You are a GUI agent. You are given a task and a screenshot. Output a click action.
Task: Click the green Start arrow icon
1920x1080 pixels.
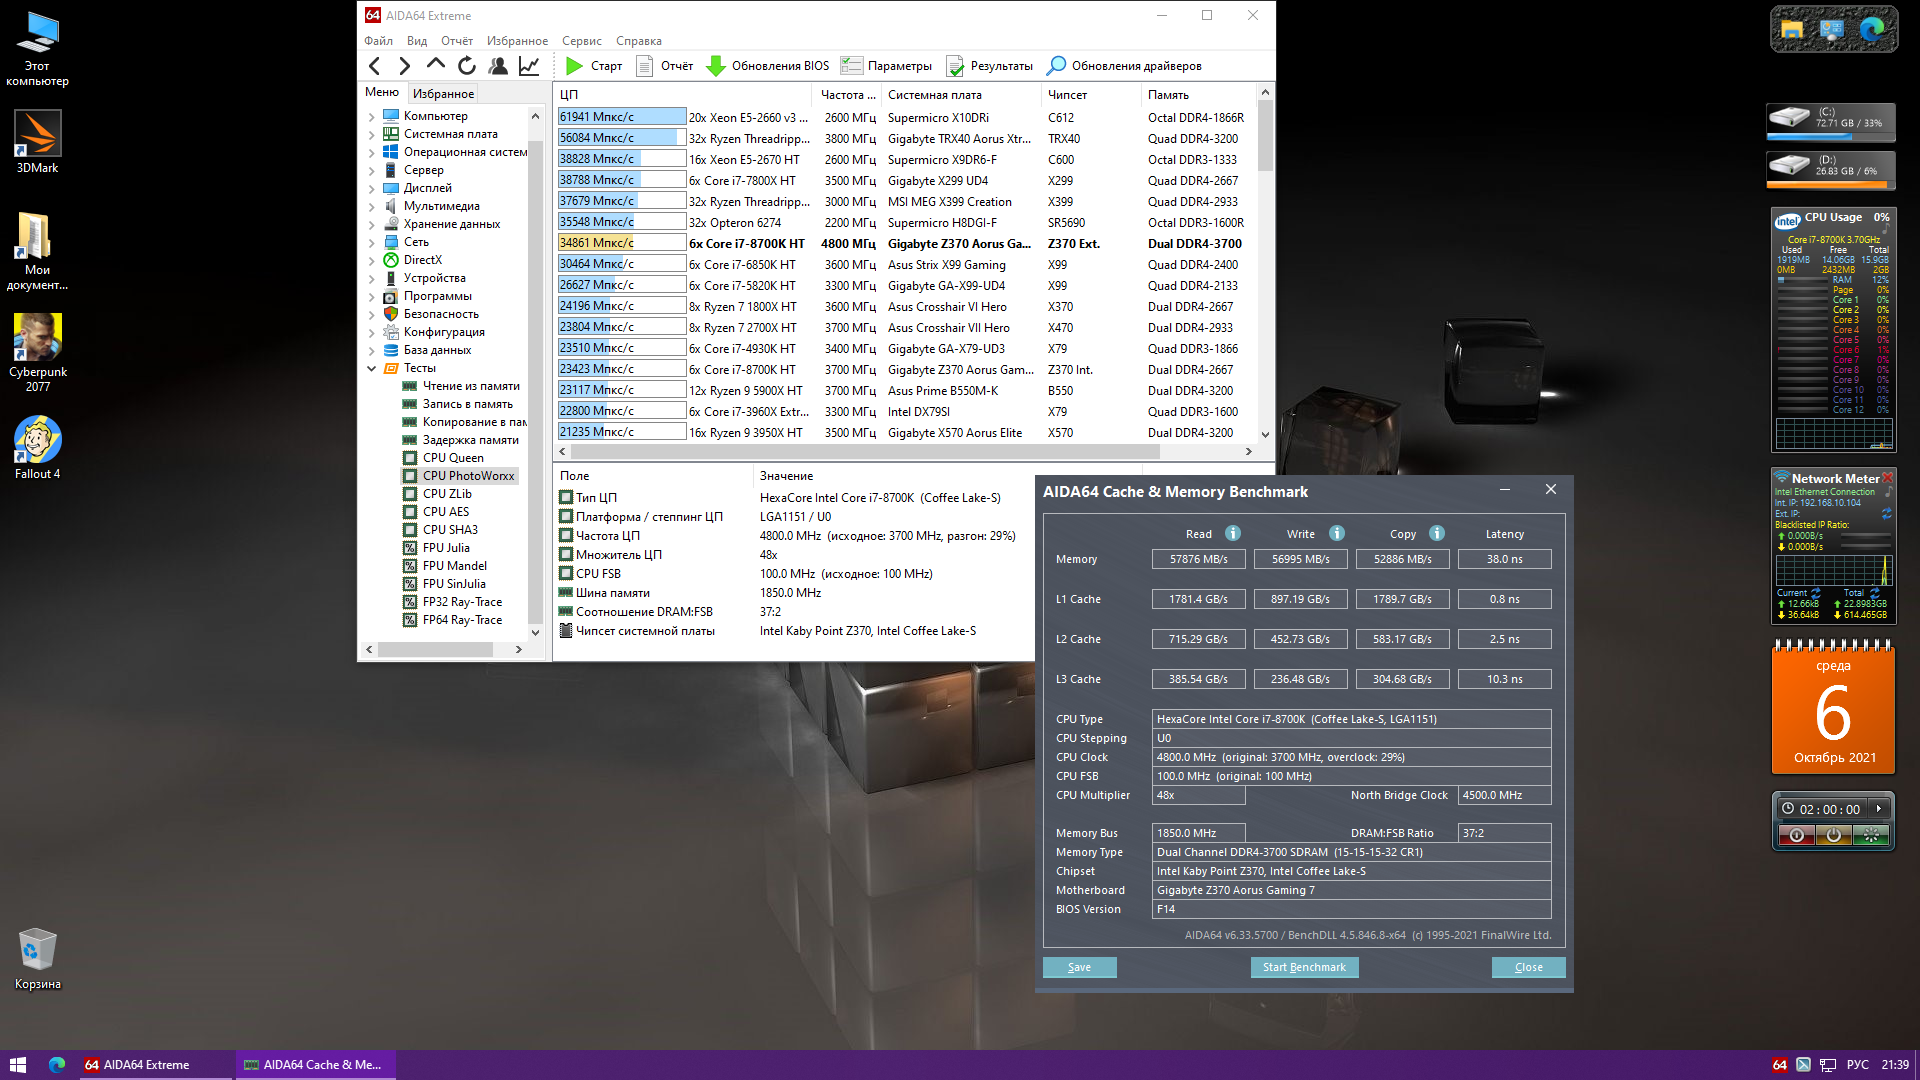pos(574,66)
